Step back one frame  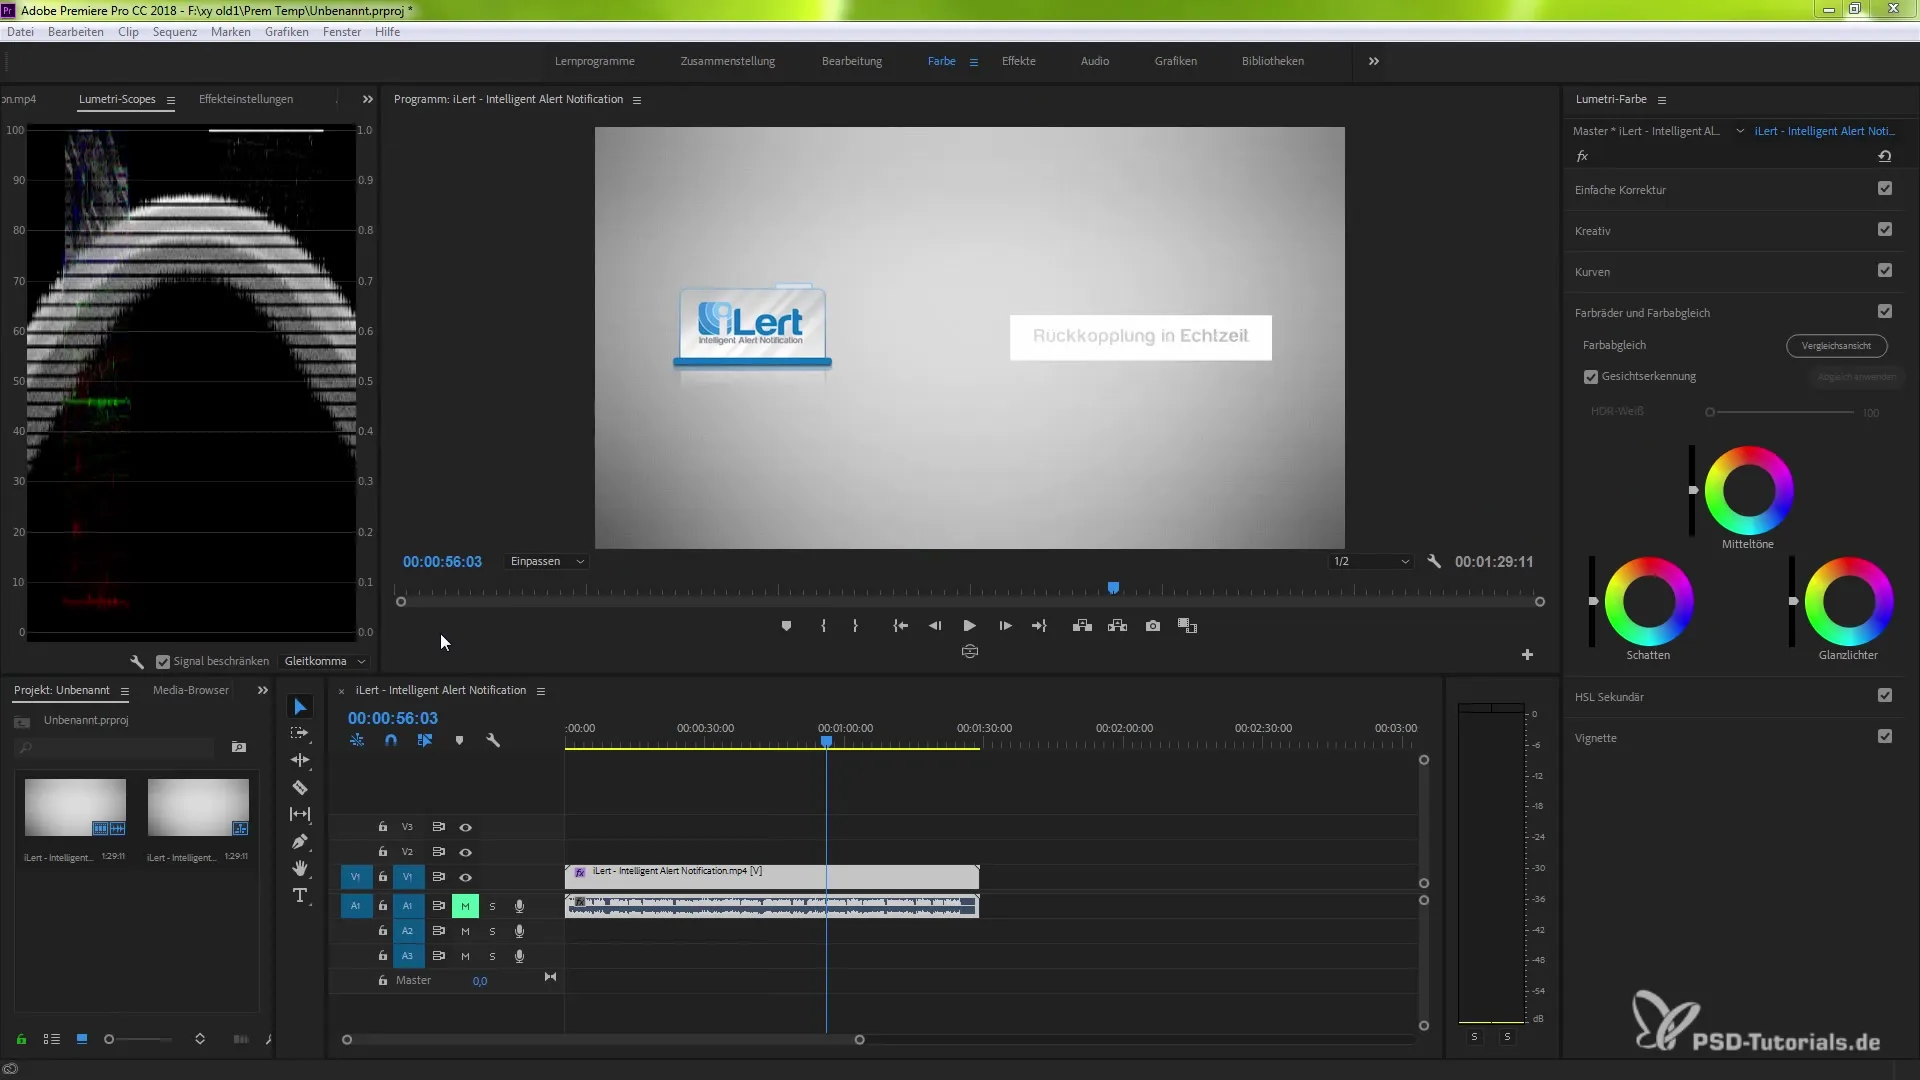935,626
